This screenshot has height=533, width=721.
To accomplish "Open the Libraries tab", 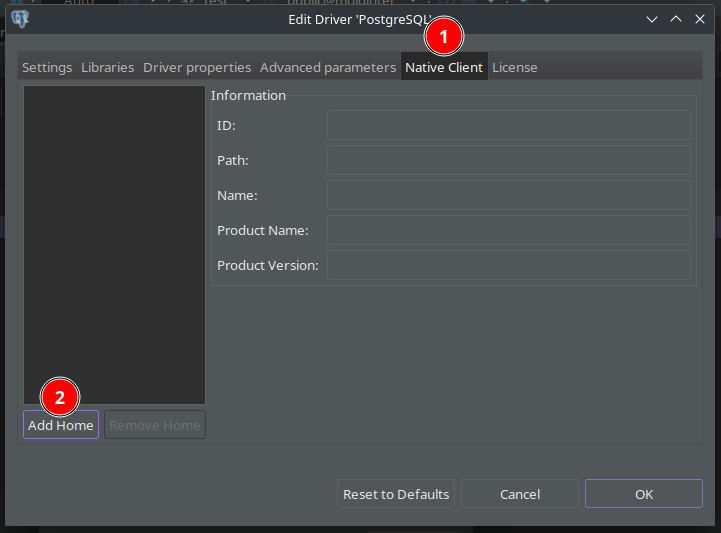I will pyautogui.click(x=108, y=68).
